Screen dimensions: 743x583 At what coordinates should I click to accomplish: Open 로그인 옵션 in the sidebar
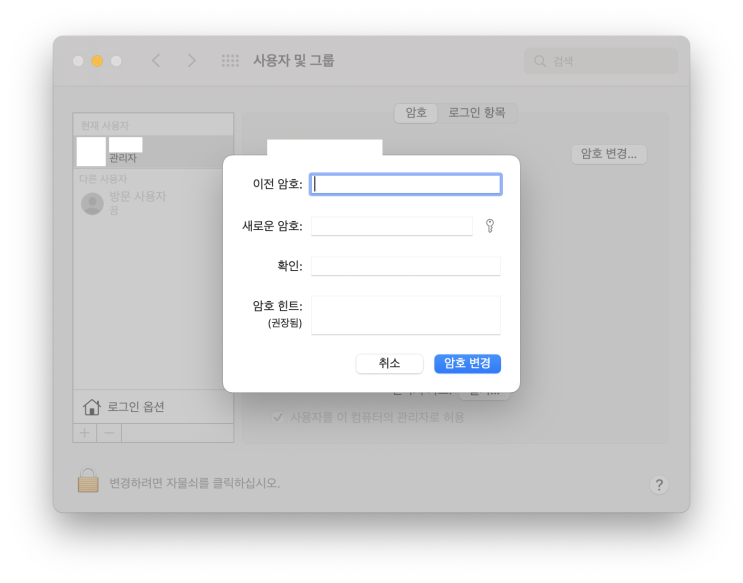coord(153,407)
